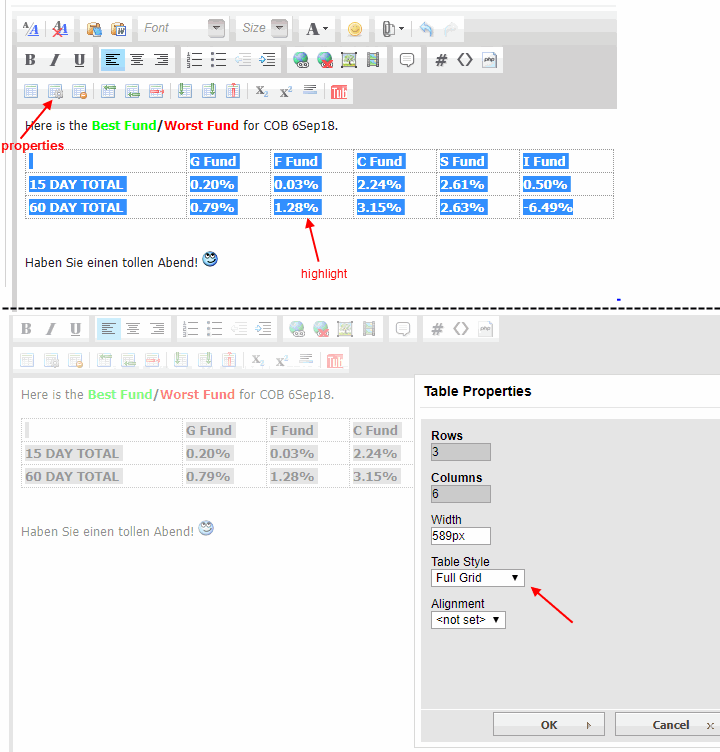Screen dimensions: 720x752
Task: Click the ordered list icon in top toolbar
Action: pyautogui.click(x=195, y=60)
